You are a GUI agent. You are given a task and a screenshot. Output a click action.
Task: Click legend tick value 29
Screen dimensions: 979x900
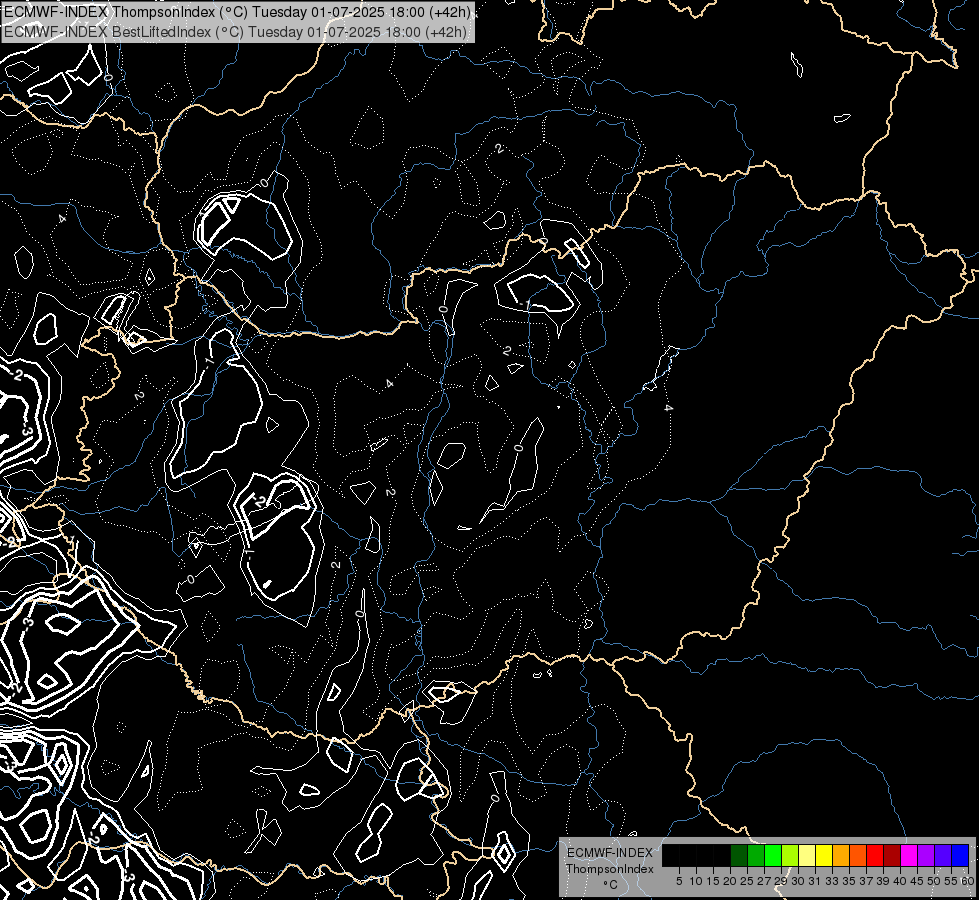(x=780, y=881)
